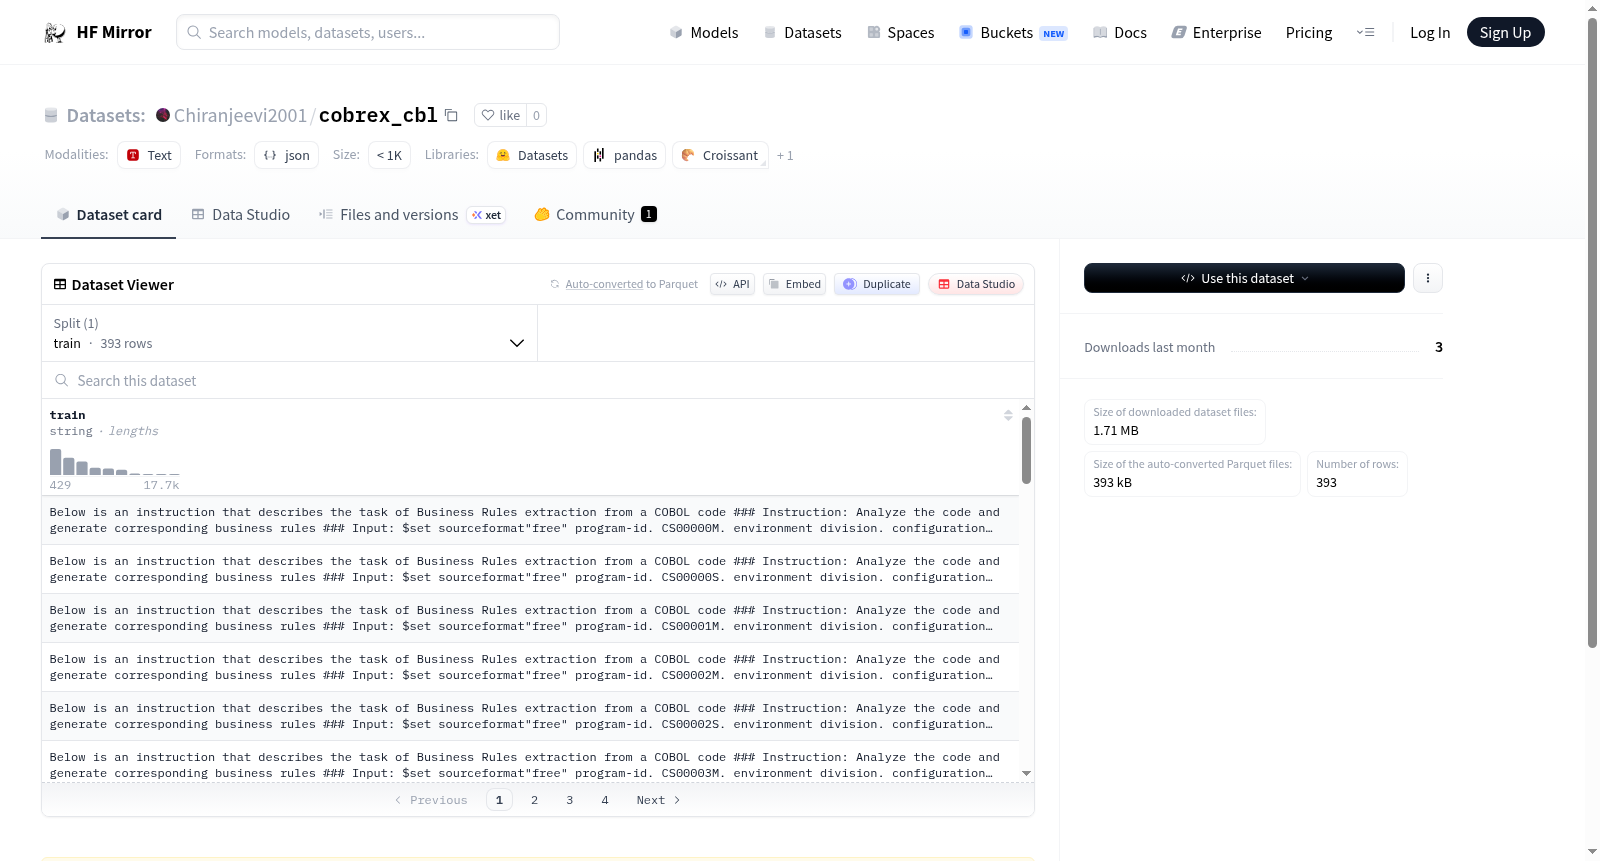Filter by the json format tag
The width and height of the screenshot is (1600, 861).
pyautogui.click(x=286, y=155)
